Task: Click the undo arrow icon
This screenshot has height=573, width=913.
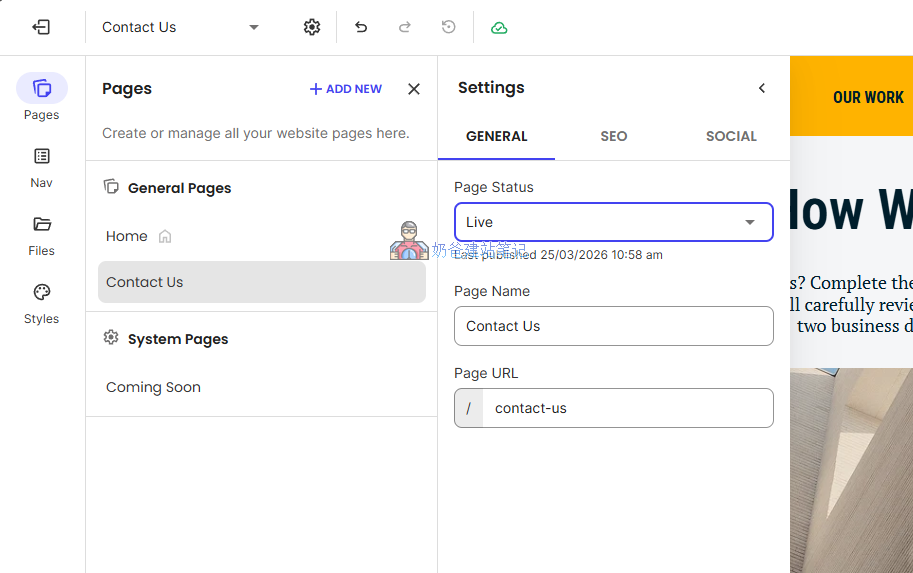Action: [x=361, y=27]
